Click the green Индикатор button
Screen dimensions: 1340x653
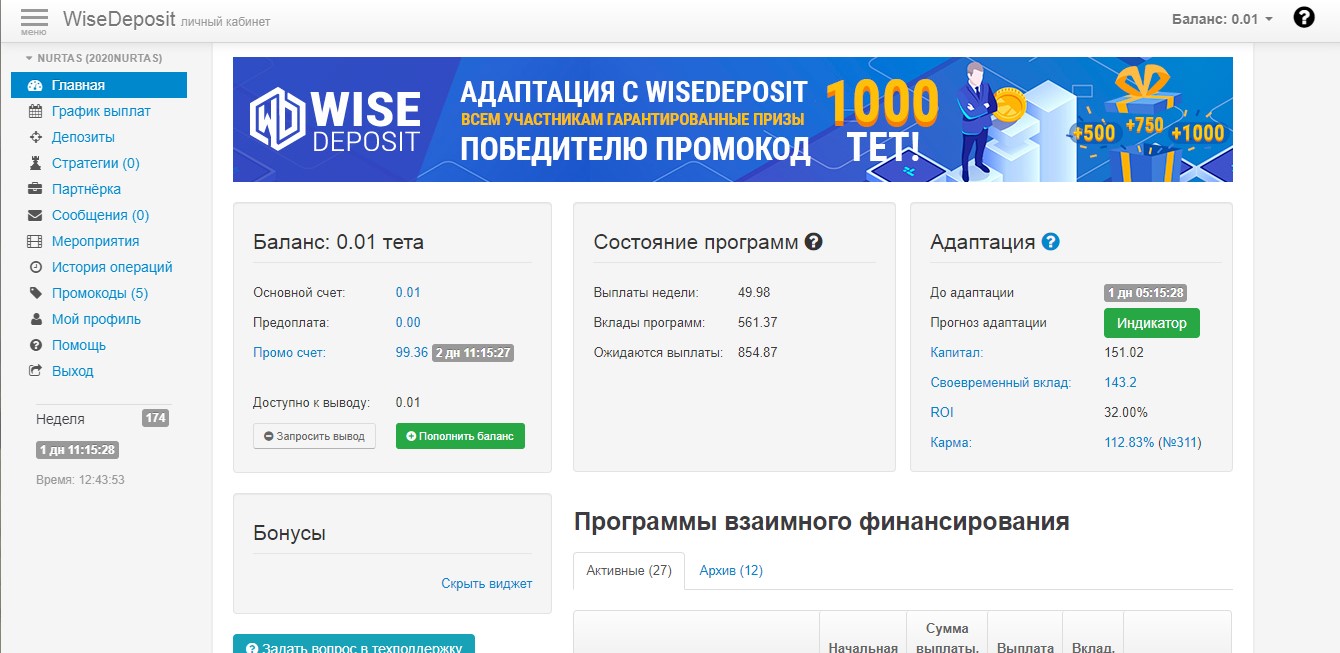(x=1151, y=323)
